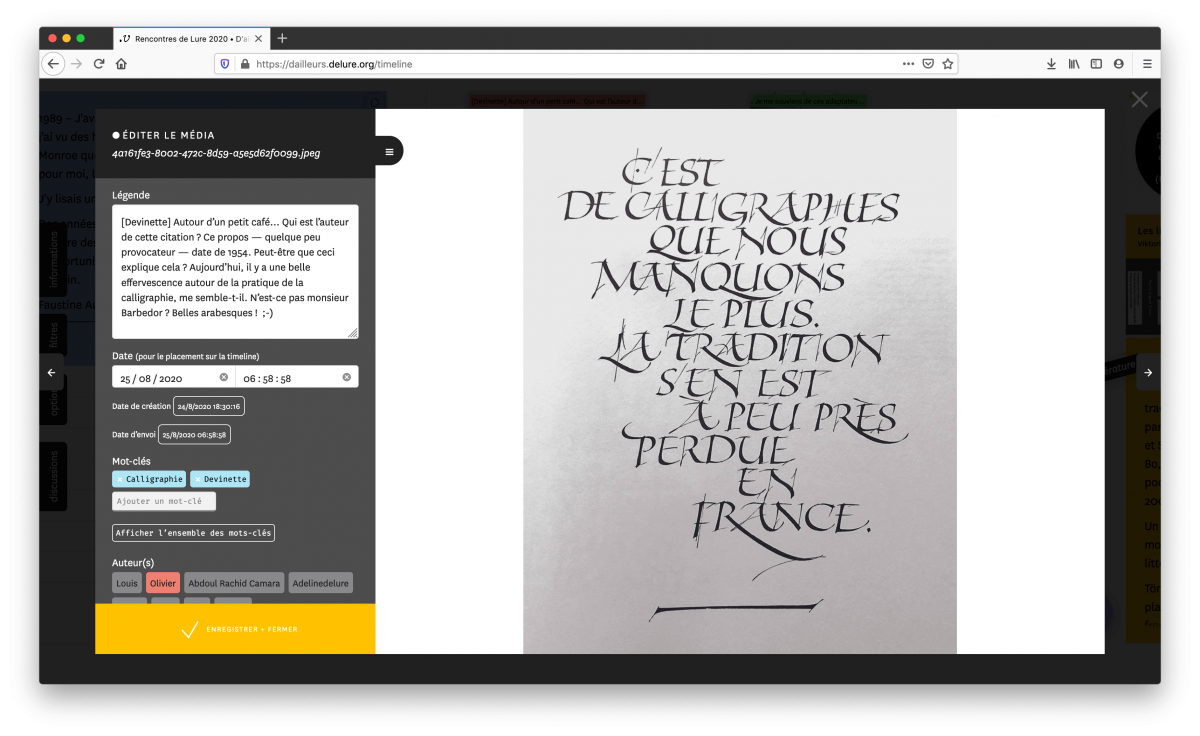Edit the Légende text area

click(x=235, y=272)
